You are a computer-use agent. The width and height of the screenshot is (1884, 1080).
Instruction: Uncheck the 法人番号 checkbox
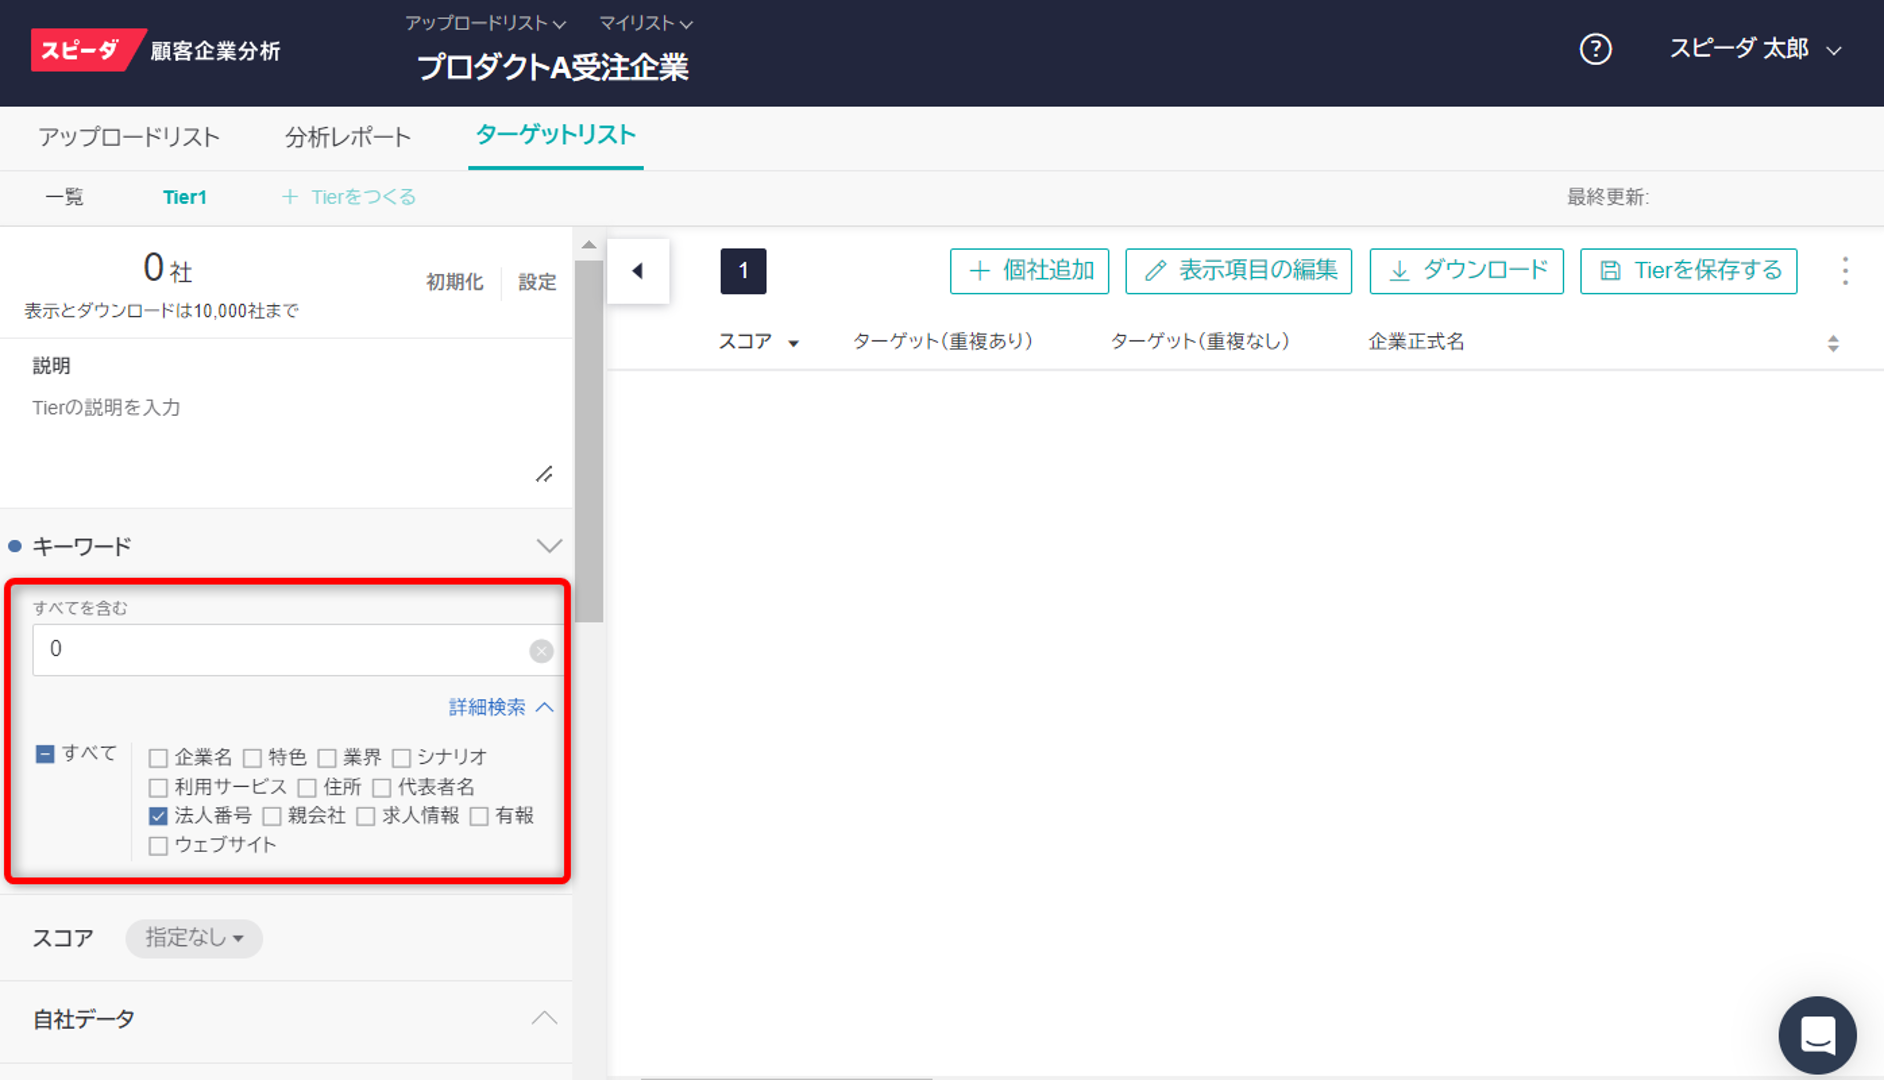158,816
